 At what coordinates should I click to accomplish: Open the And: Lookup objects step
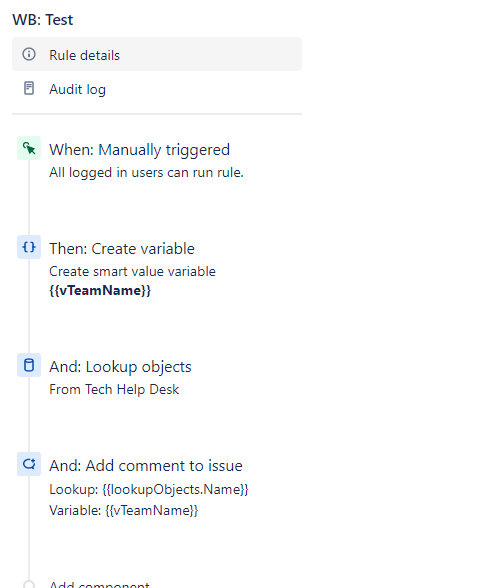(x=120, y=367)
